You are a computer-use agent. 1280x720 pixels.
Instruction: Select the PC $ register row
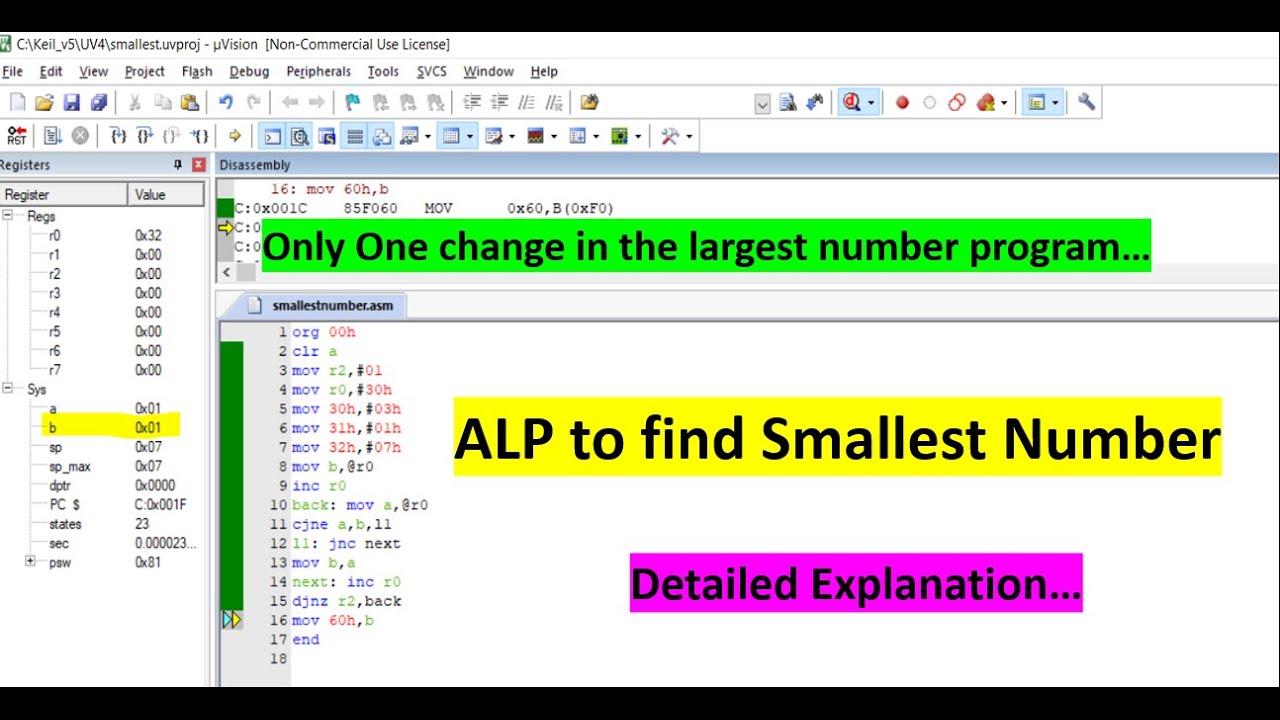pos(102,504)
